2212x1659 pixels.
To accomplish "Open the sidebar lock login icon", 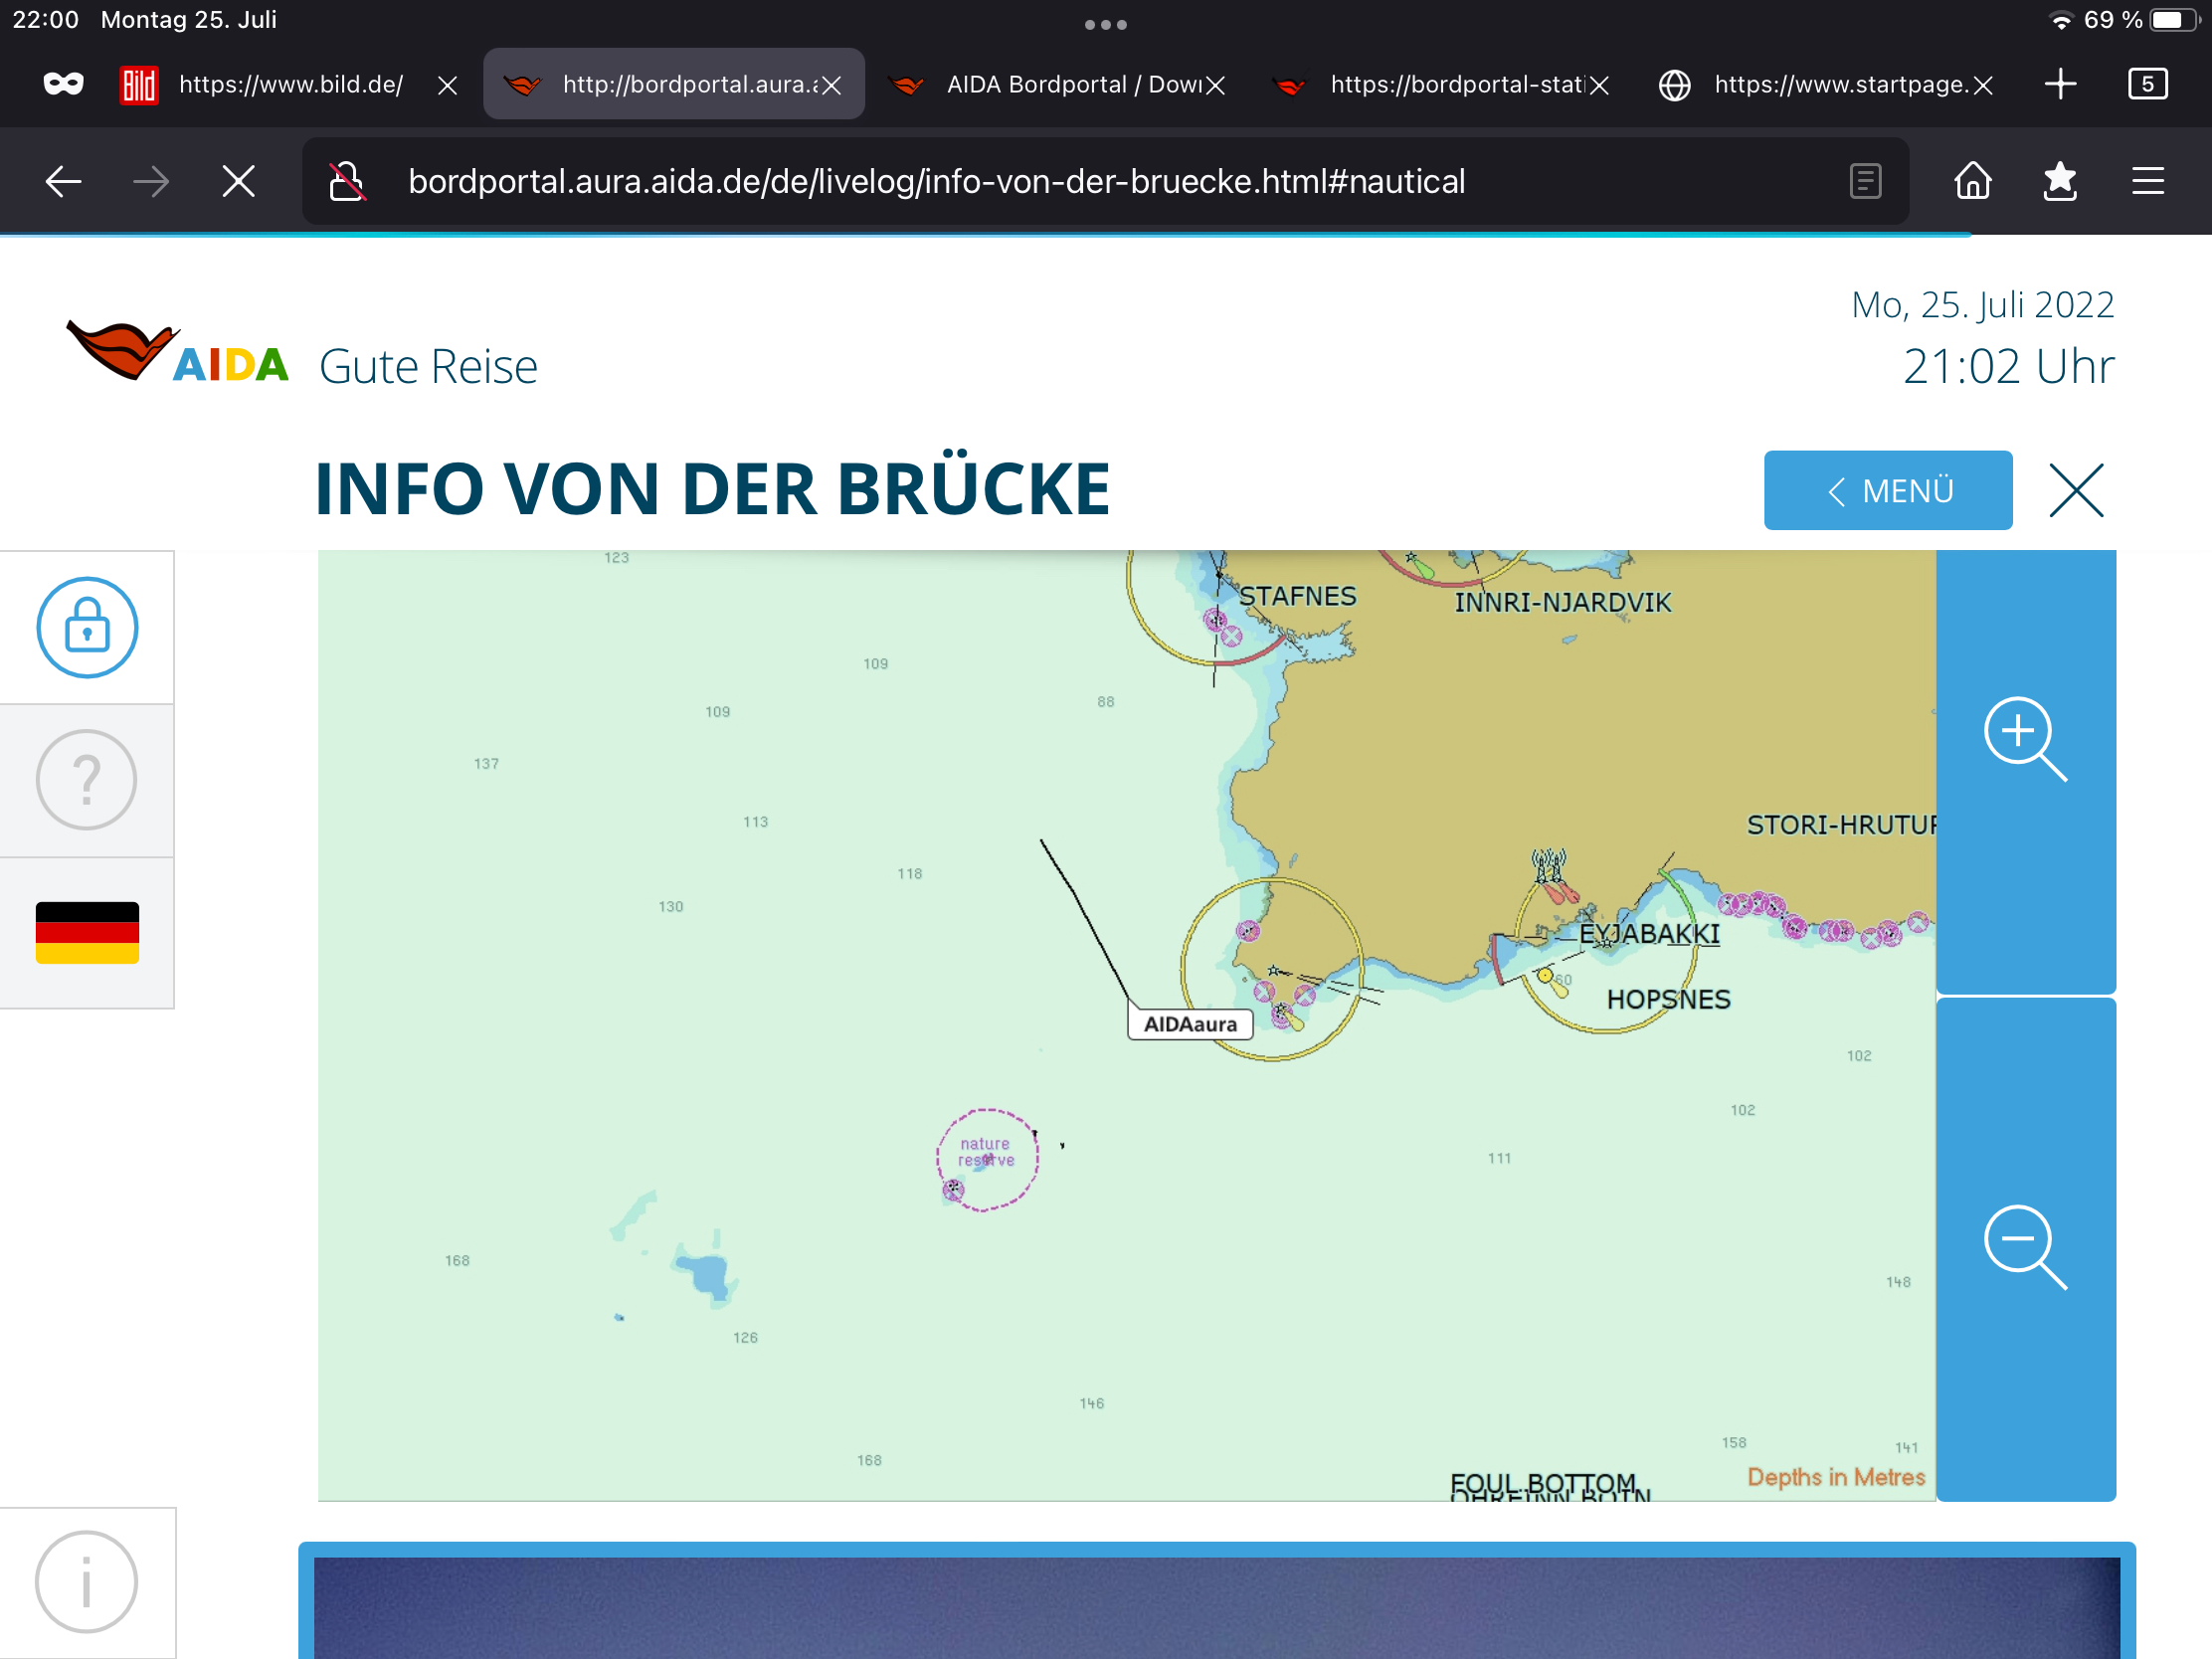I will (x=87, y=627).
